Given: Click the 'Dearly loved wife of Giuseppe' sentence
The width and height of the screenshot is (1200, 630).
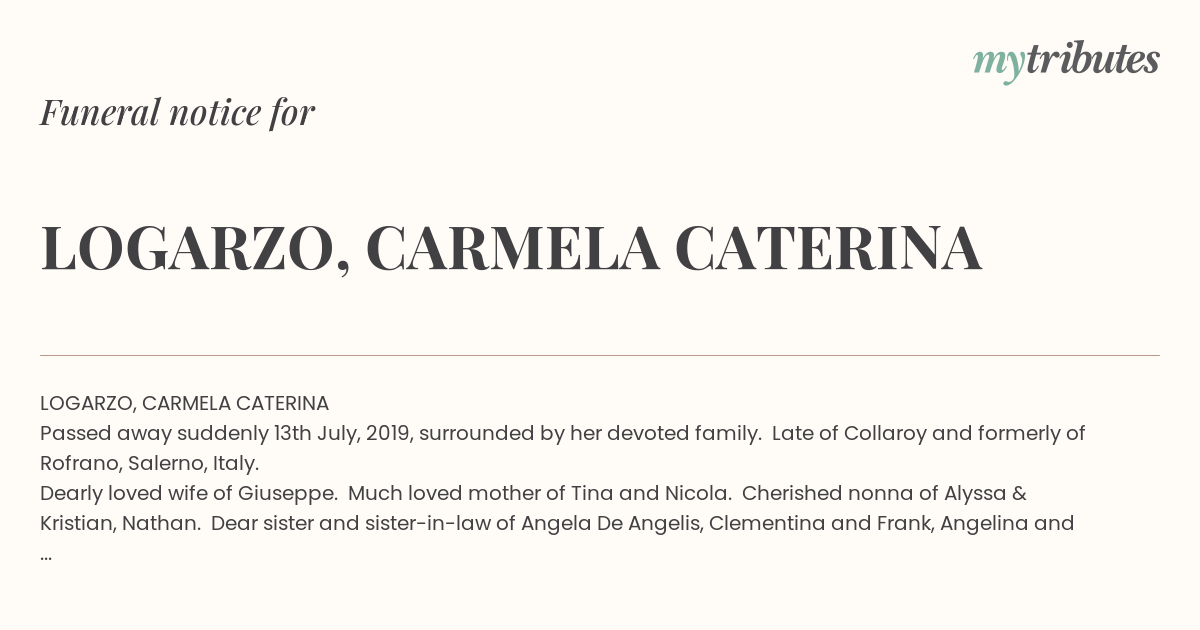Looking at the screenshot, I should tap(188, 493).
